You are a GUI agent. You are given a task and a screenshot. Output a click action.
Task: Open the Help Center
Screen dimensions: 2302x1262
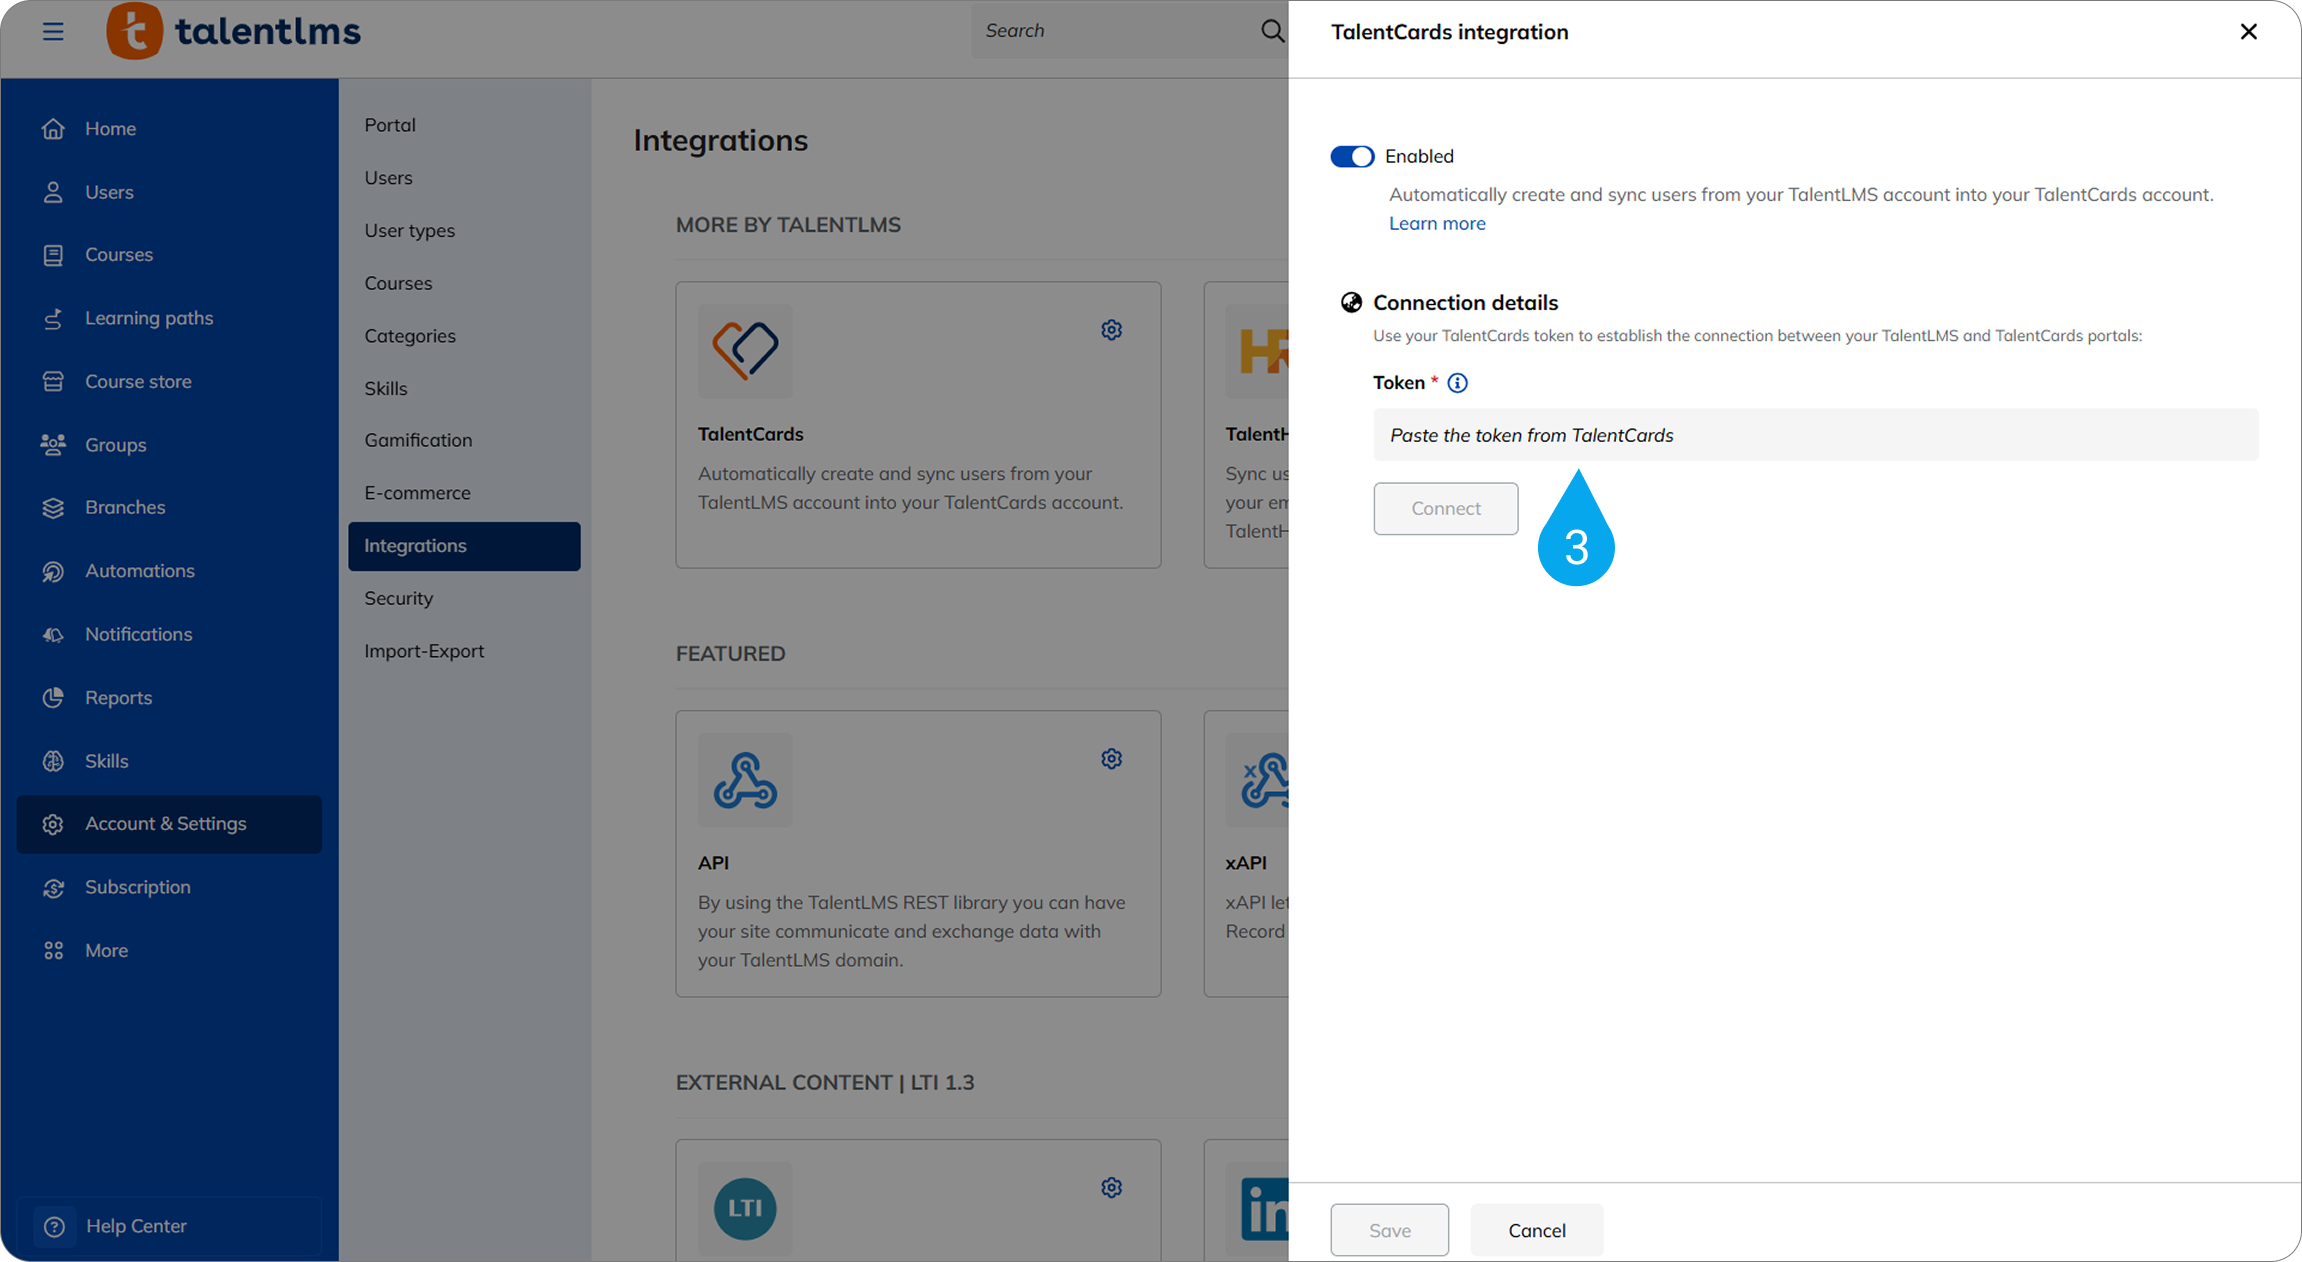pos(169,1226)
